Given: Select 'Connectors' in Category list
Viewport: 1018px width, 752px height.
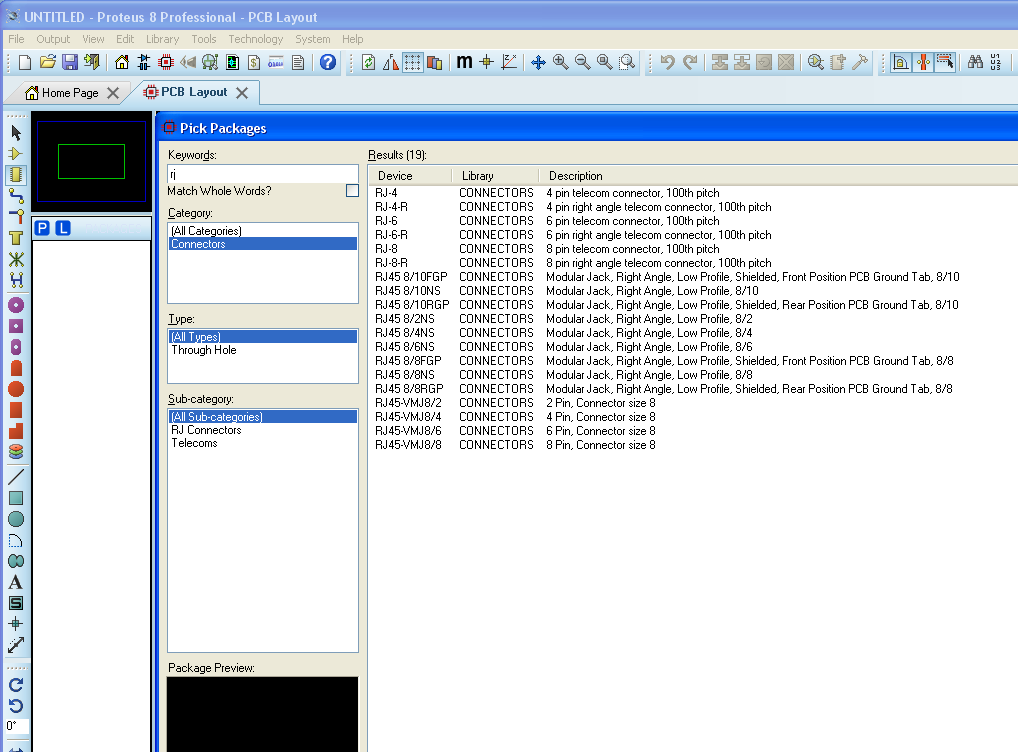Looking at the screenshot, I should [x=263, y=244].
